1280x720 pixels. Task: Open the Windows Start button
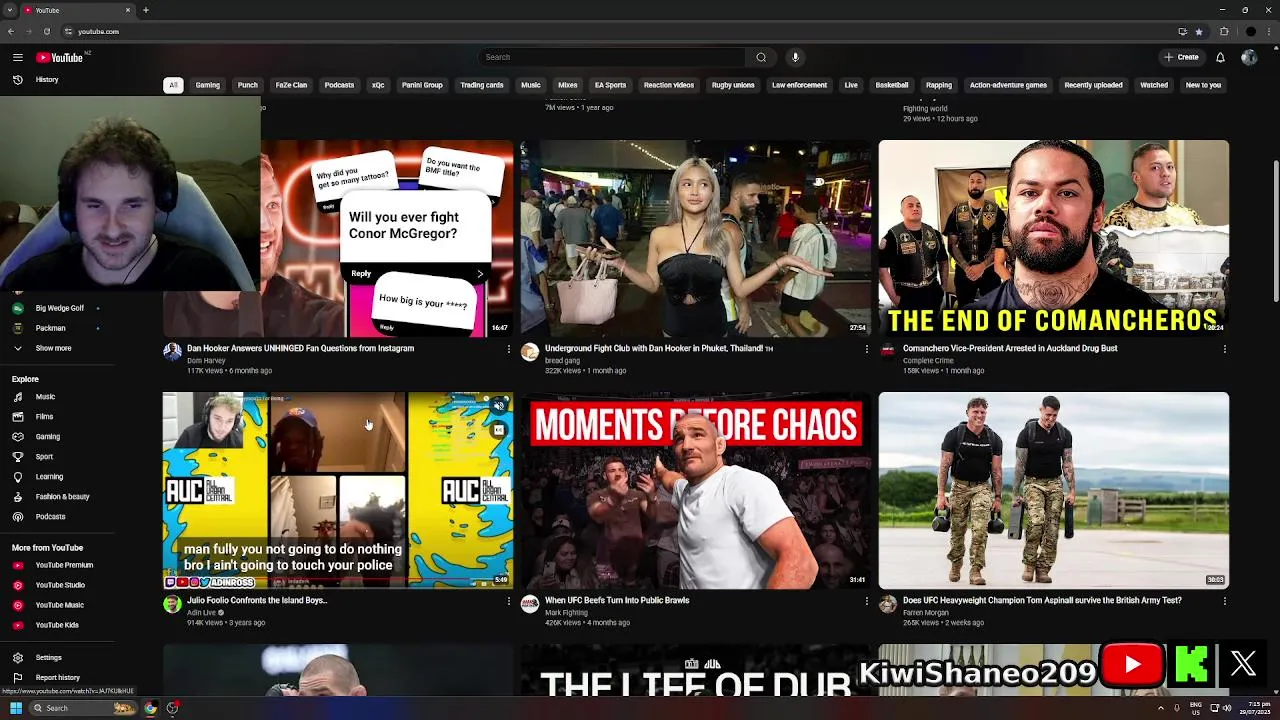[16, 708]
